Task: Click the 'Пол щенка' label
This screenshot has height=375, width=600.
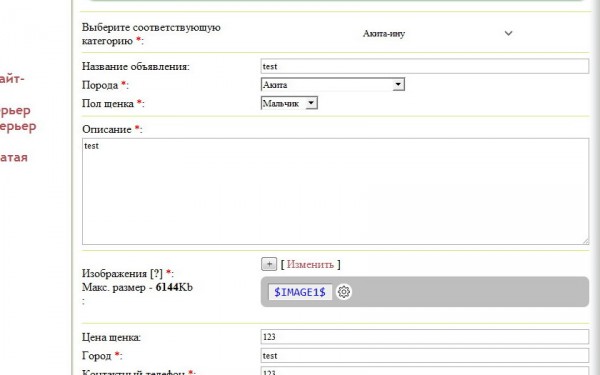Action: pyautogui.click(x=108, y=103)
